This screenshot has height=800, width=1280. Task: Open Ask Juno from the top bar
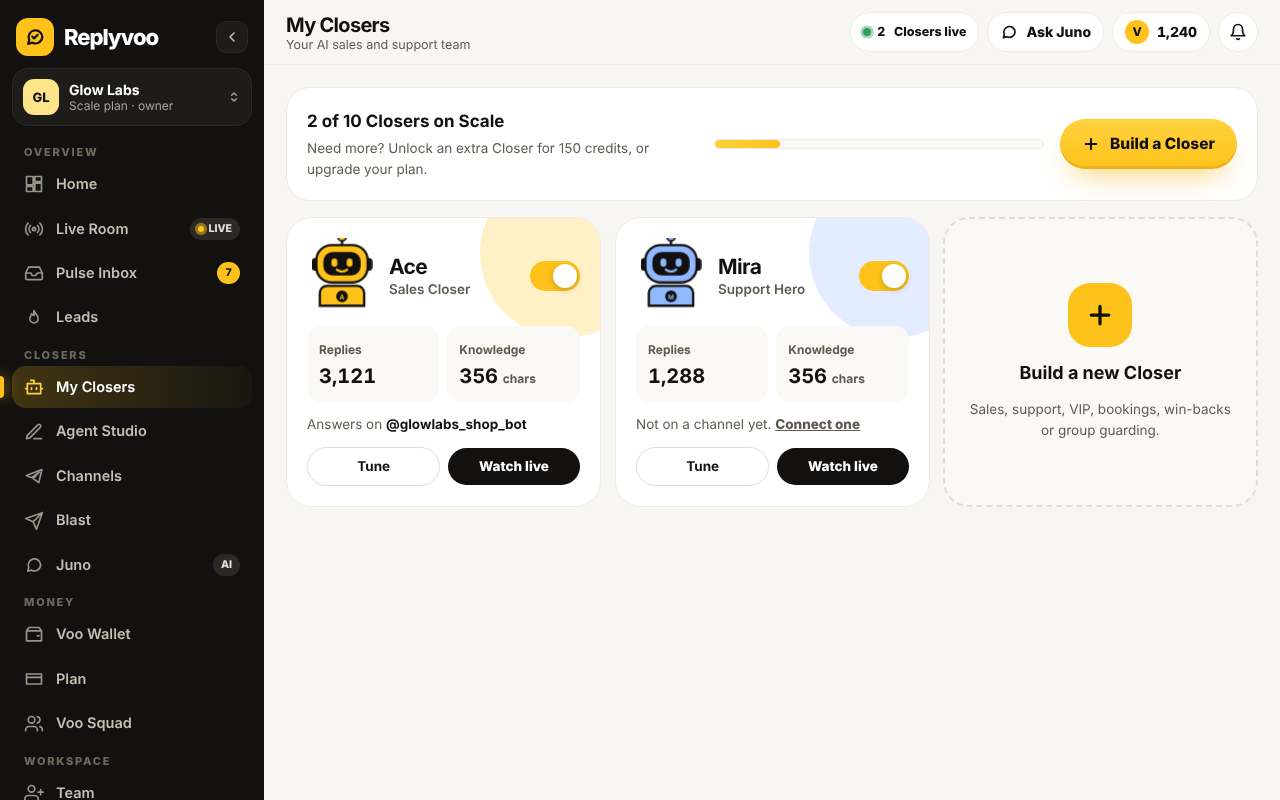(1045, 32)
